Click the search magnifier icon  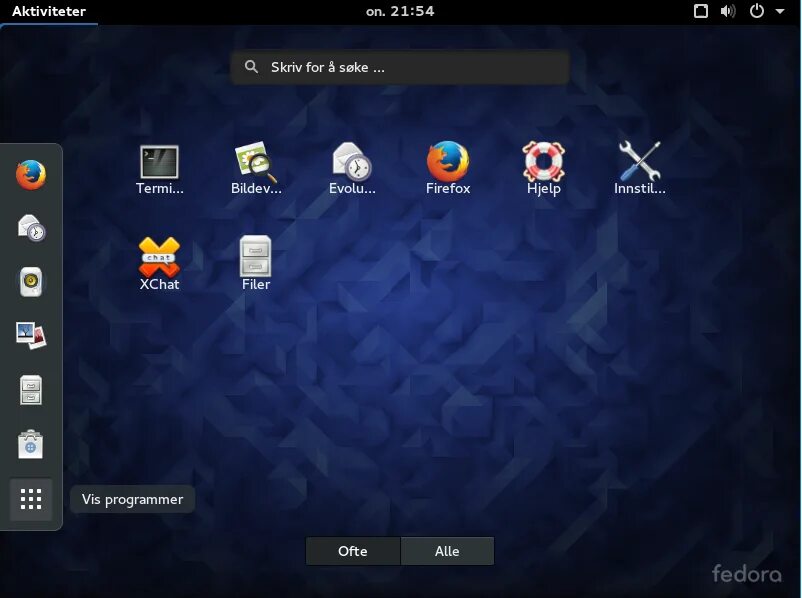click(251, 67)
